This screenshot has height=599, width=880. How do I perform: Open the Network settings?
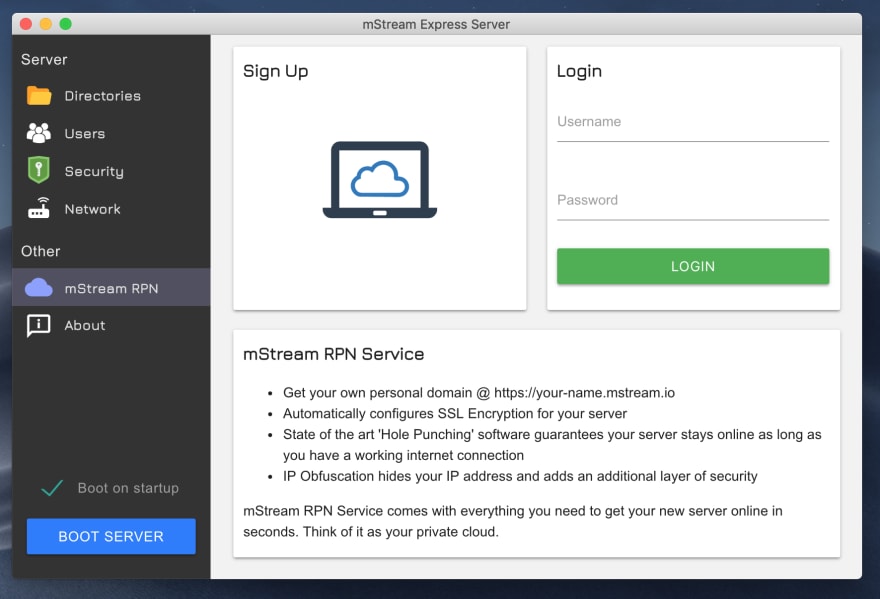(x=111, y=208)
